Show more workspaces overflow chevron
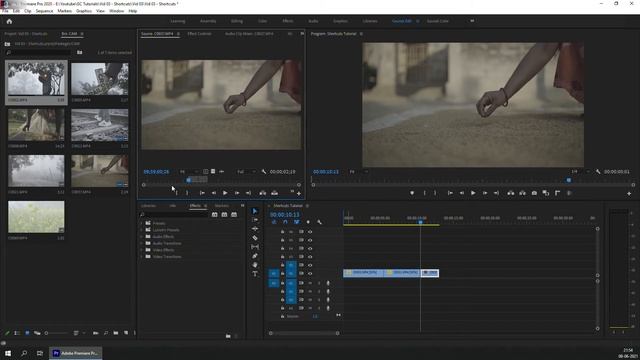640x360 pixels. tap(472, 21)
